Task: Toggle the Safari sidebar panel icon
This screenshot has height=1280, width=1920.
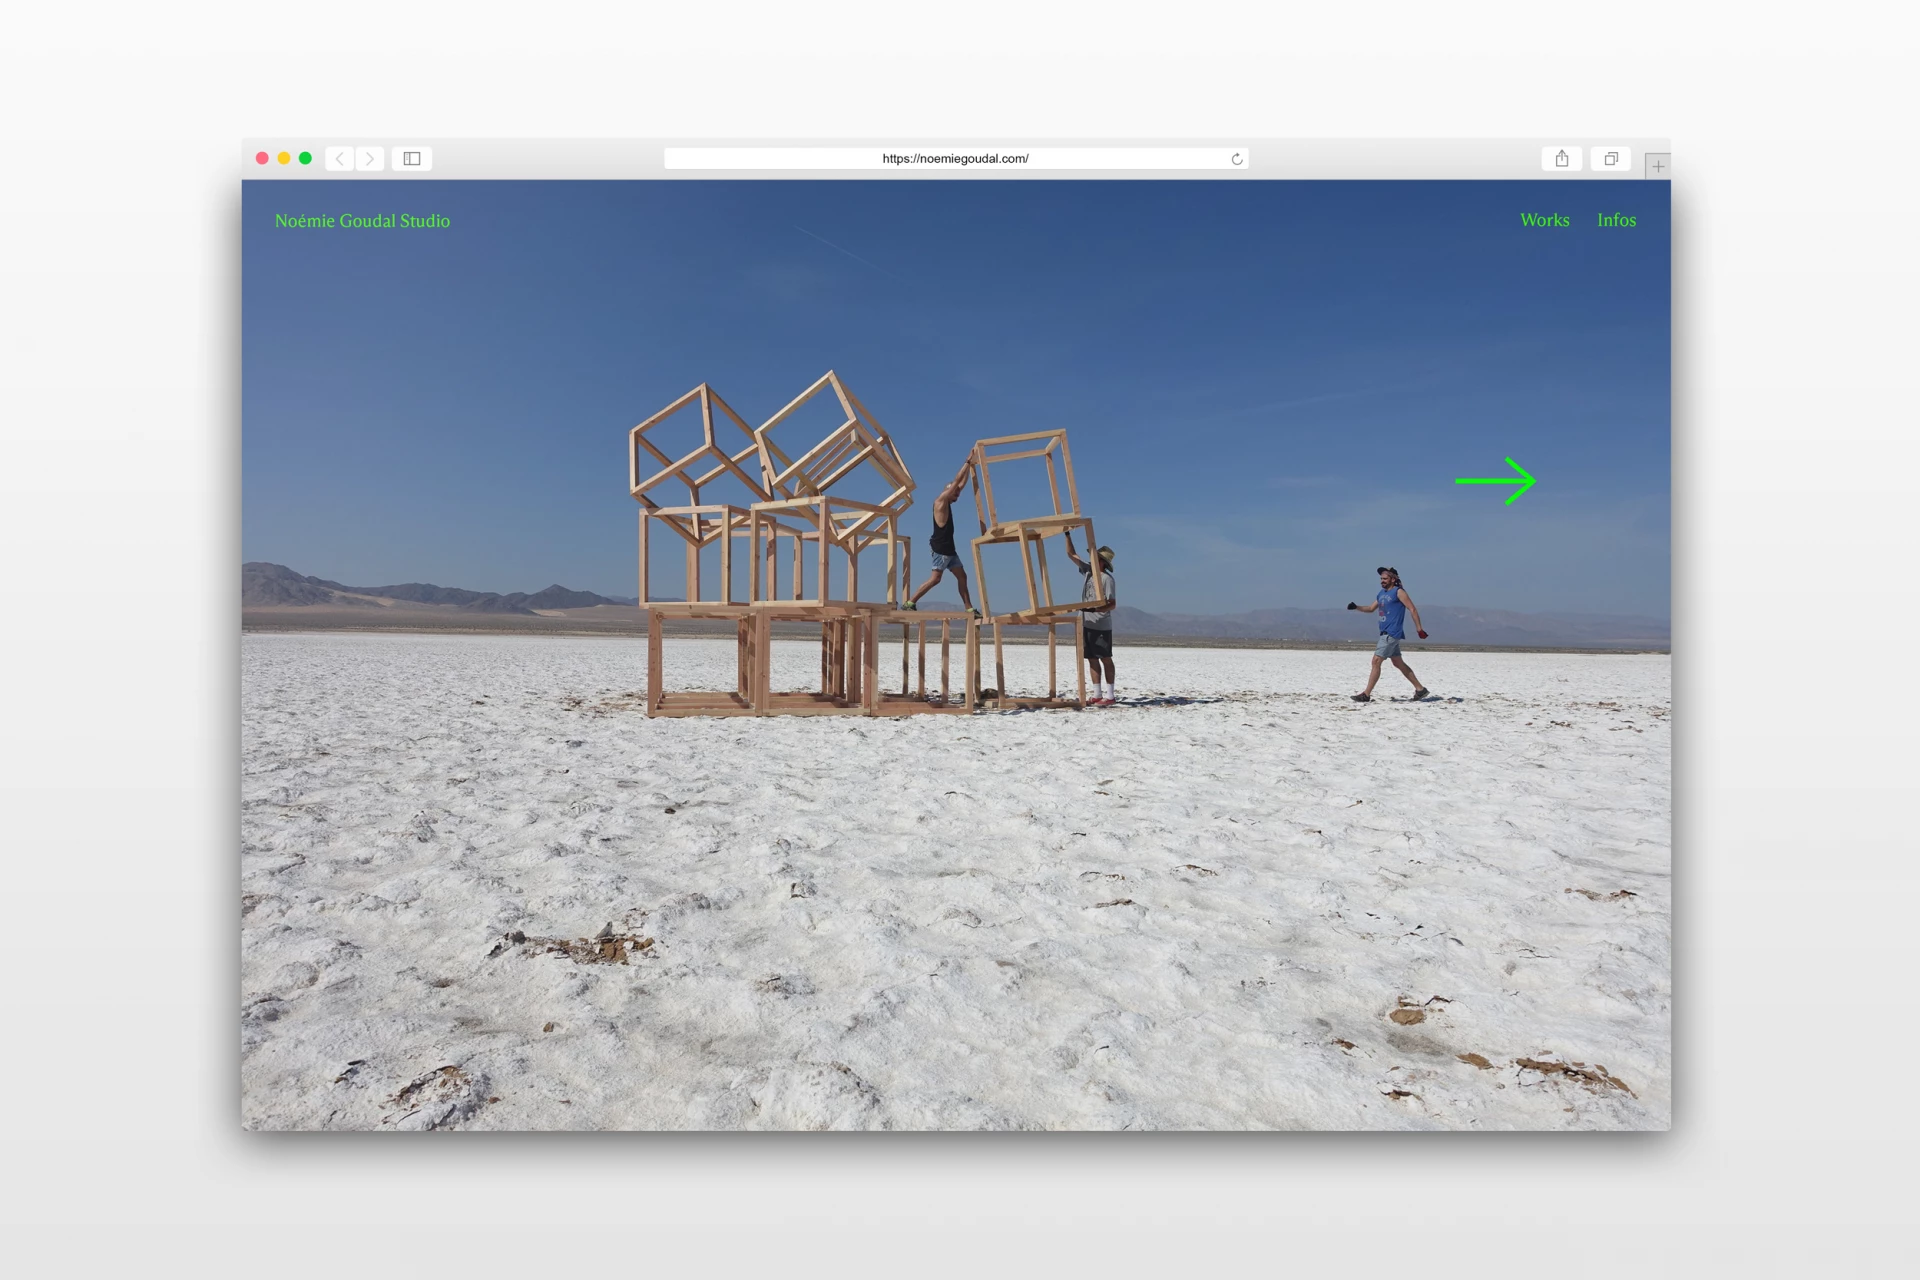Action: point(412,159)
